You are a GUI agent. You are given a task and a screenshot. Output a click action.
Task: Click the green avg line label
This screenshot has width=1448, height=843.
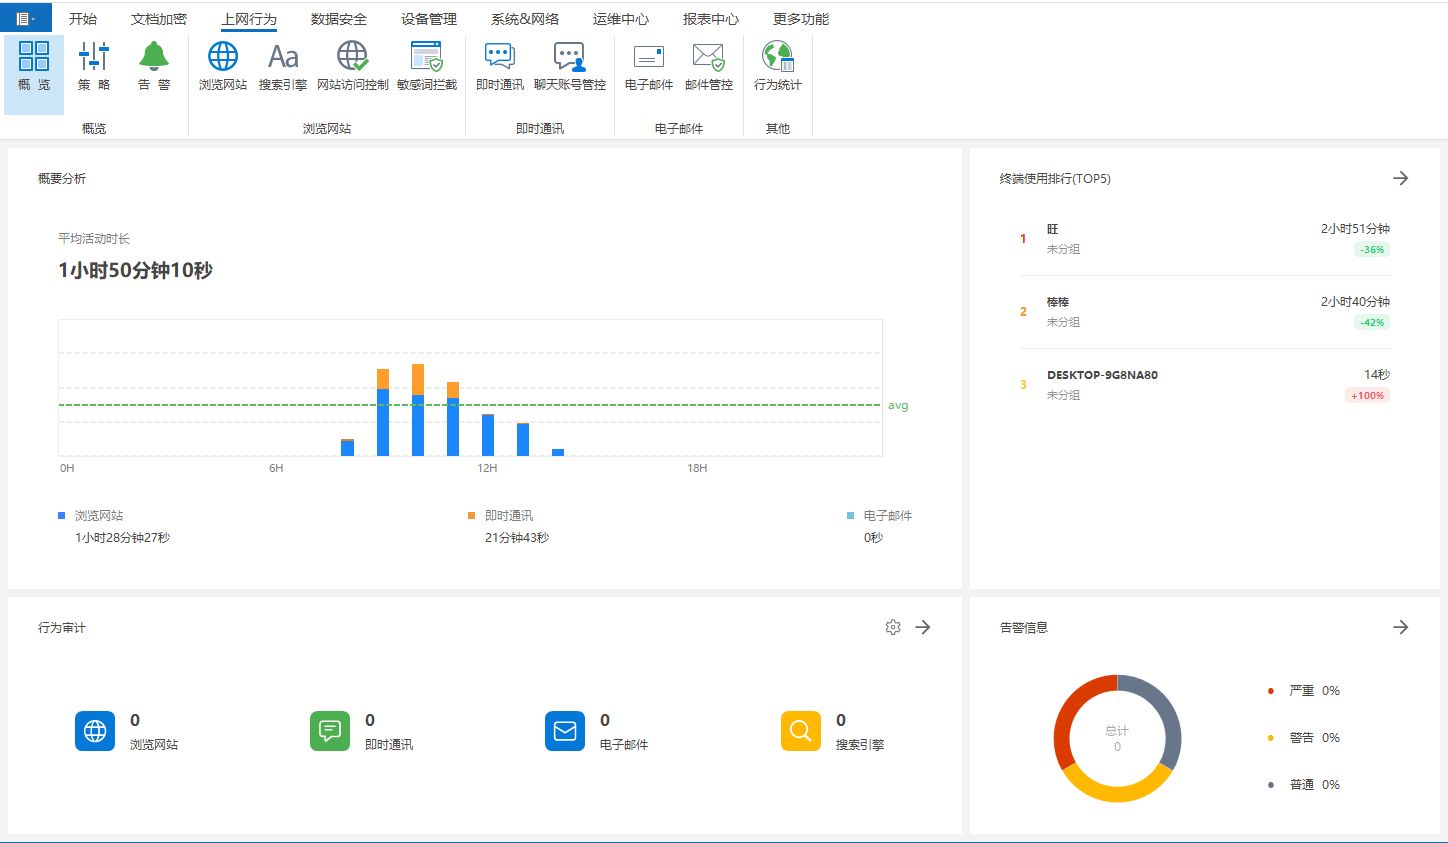click(898, 405)
